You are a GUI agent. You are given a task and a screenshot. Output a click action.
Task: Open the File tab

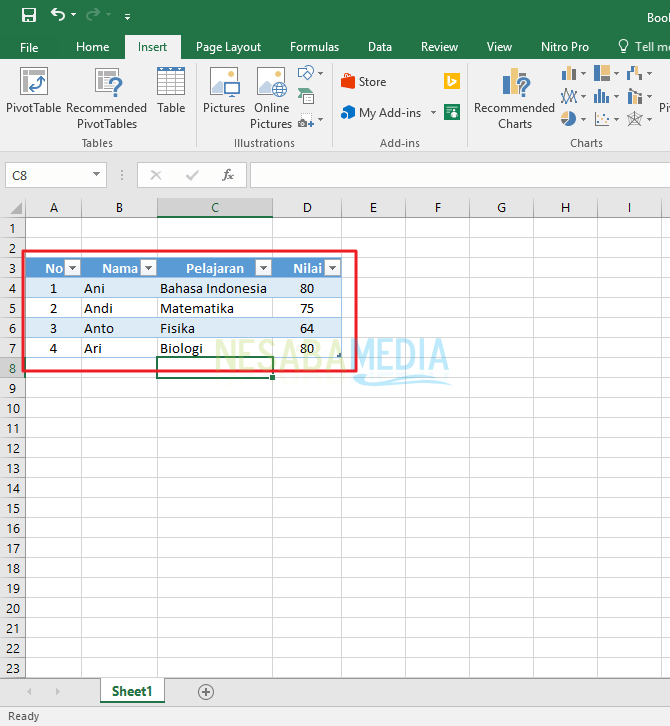(29, 47)
